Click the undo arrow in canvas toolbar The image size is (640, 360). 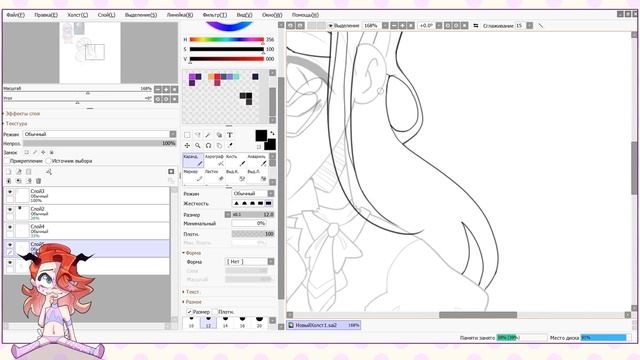tap(291, 25)
